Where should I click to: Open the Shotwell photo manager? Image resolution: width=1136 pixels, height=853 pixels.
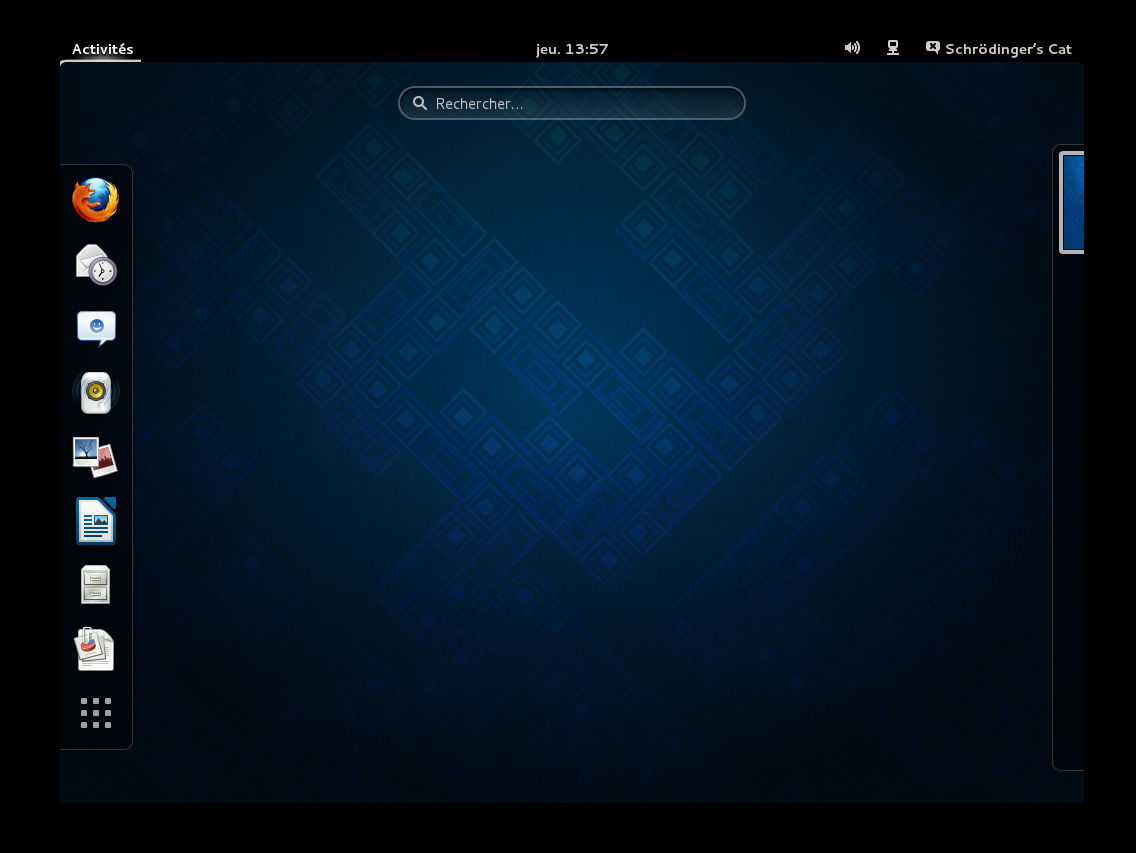click(96, 457)
